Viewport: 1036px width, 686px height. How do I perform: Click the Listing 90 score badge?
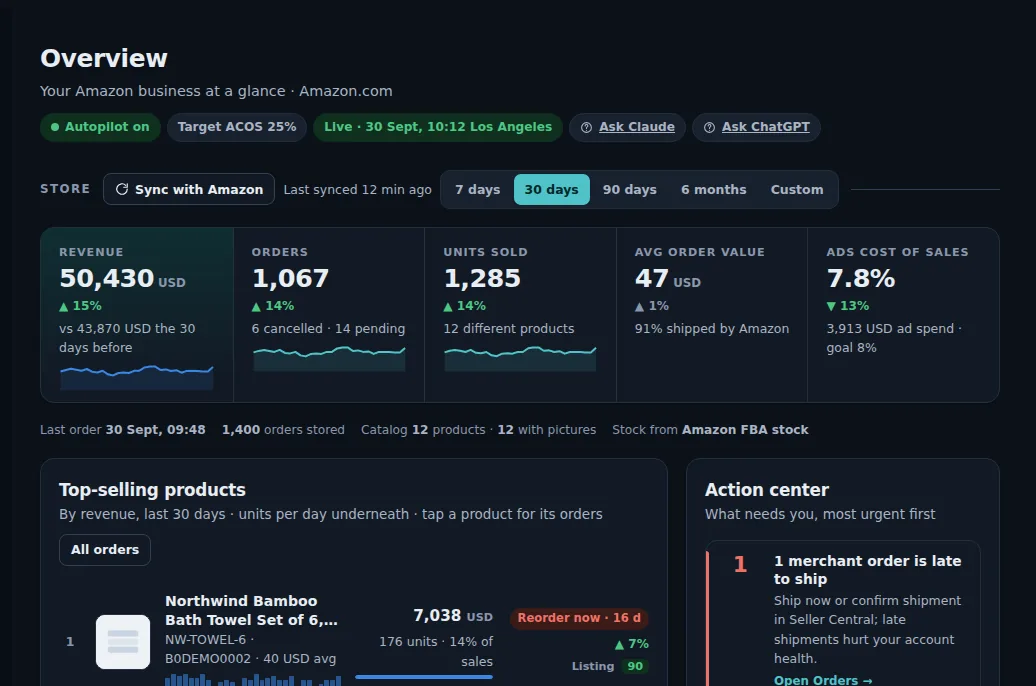635,666
